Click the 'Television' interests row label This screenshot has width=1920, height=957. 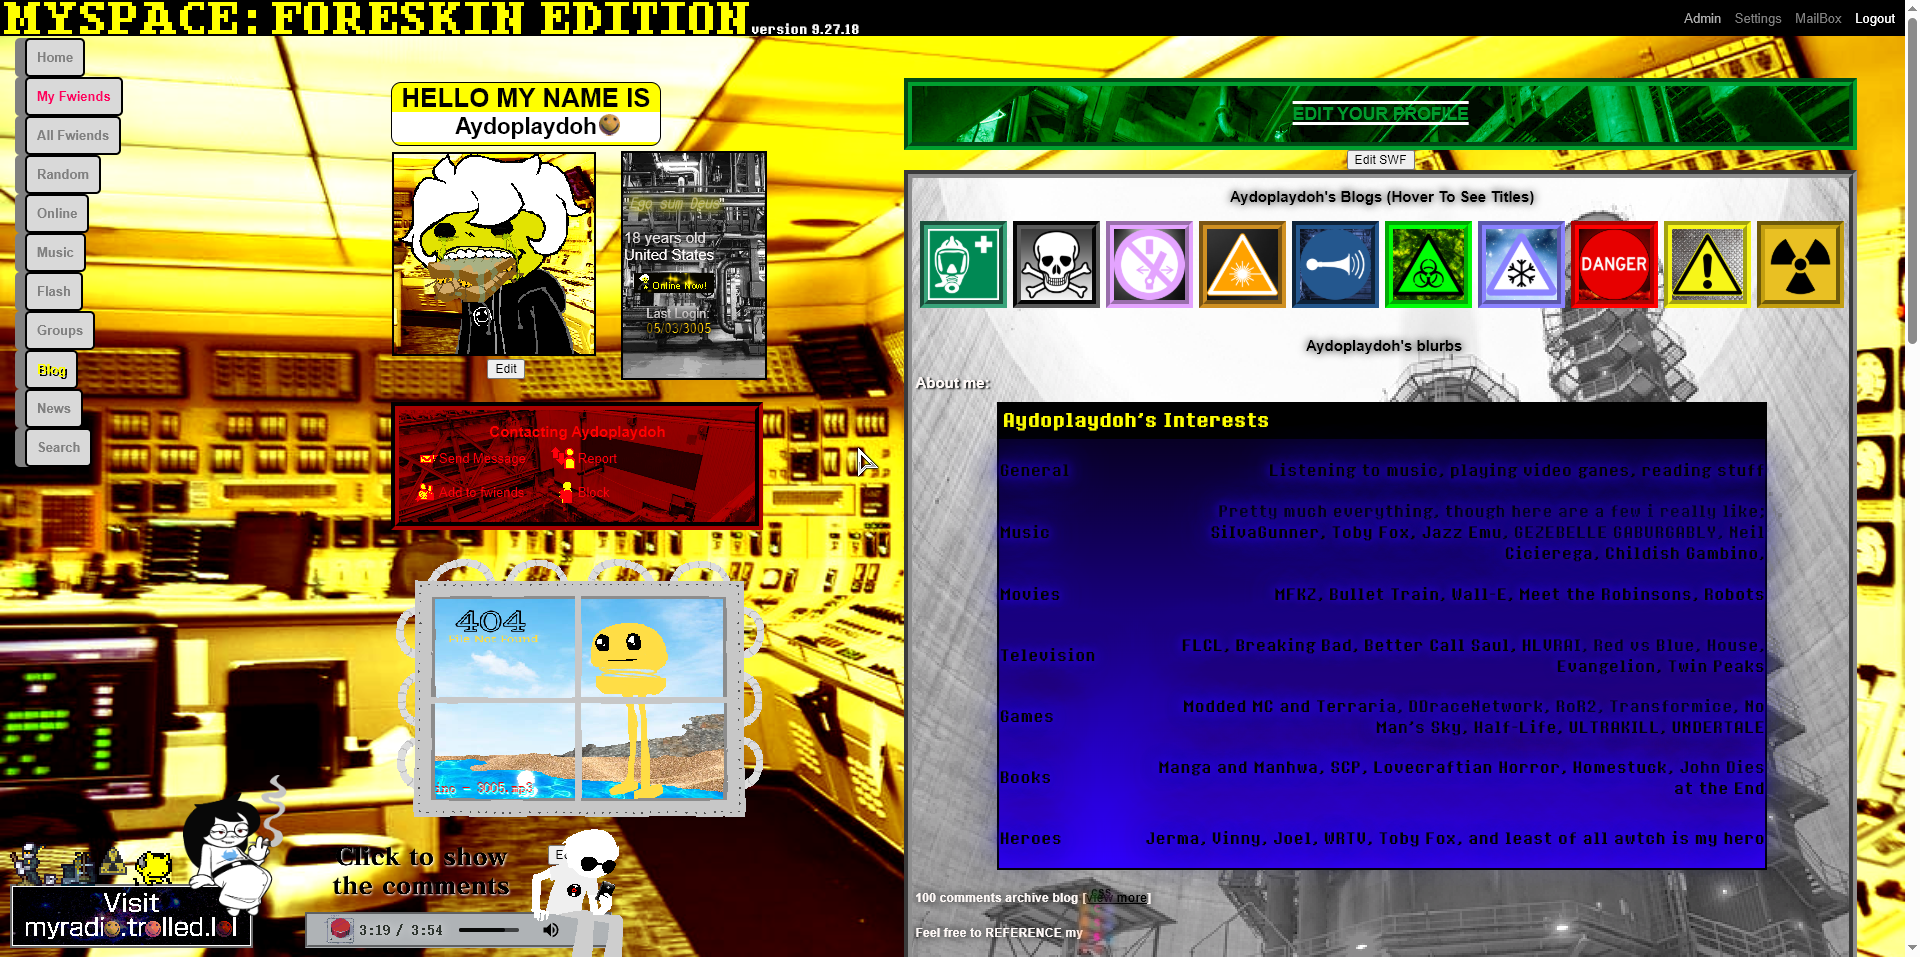tap(1048, 656)
